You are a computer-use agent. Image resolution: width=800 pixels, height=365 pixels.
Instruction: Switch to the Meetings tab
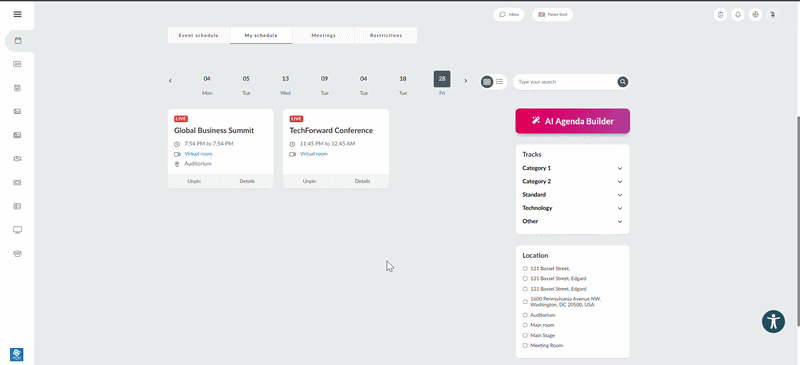(x=323, y=35)
